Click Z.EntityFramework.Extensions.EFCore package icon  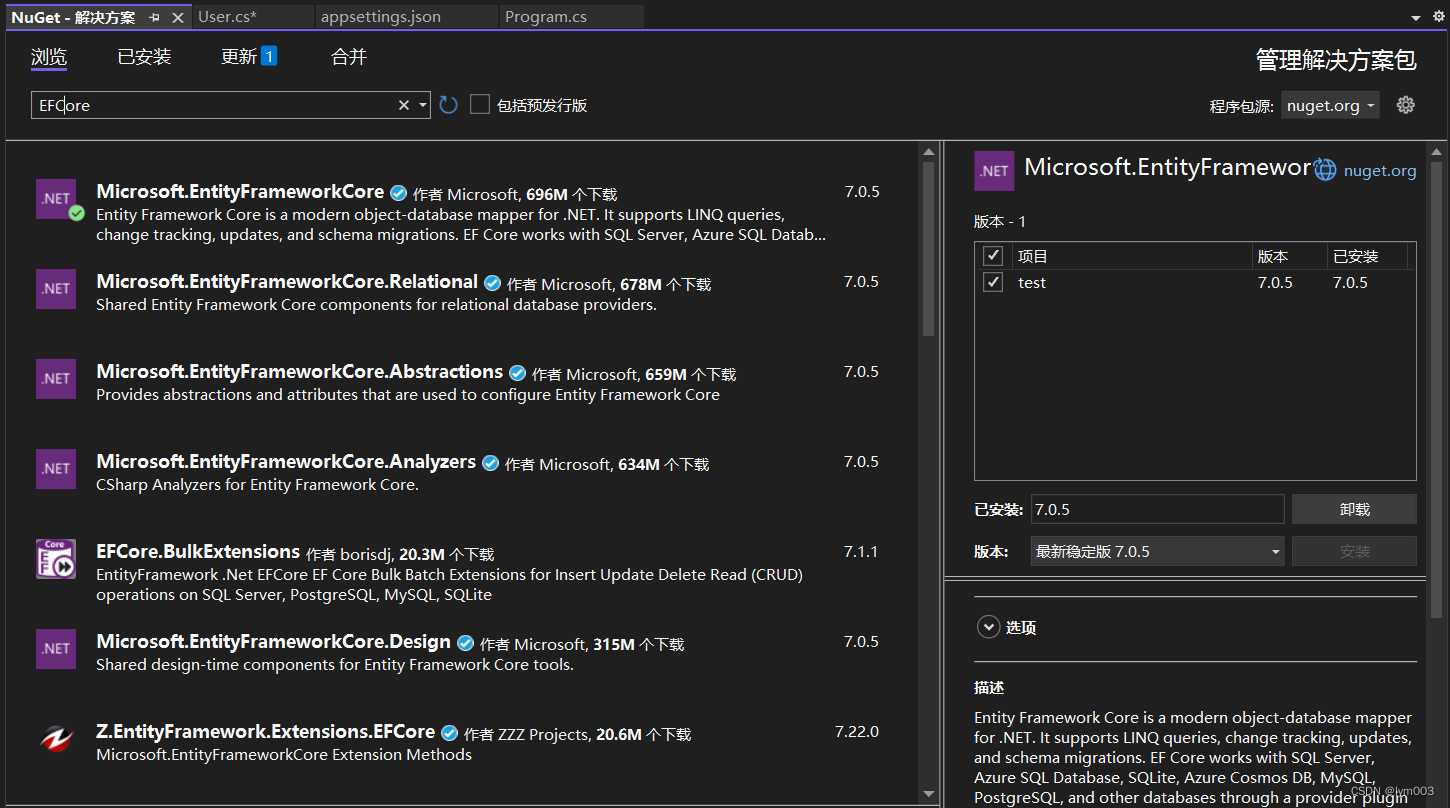pos(56,739)
